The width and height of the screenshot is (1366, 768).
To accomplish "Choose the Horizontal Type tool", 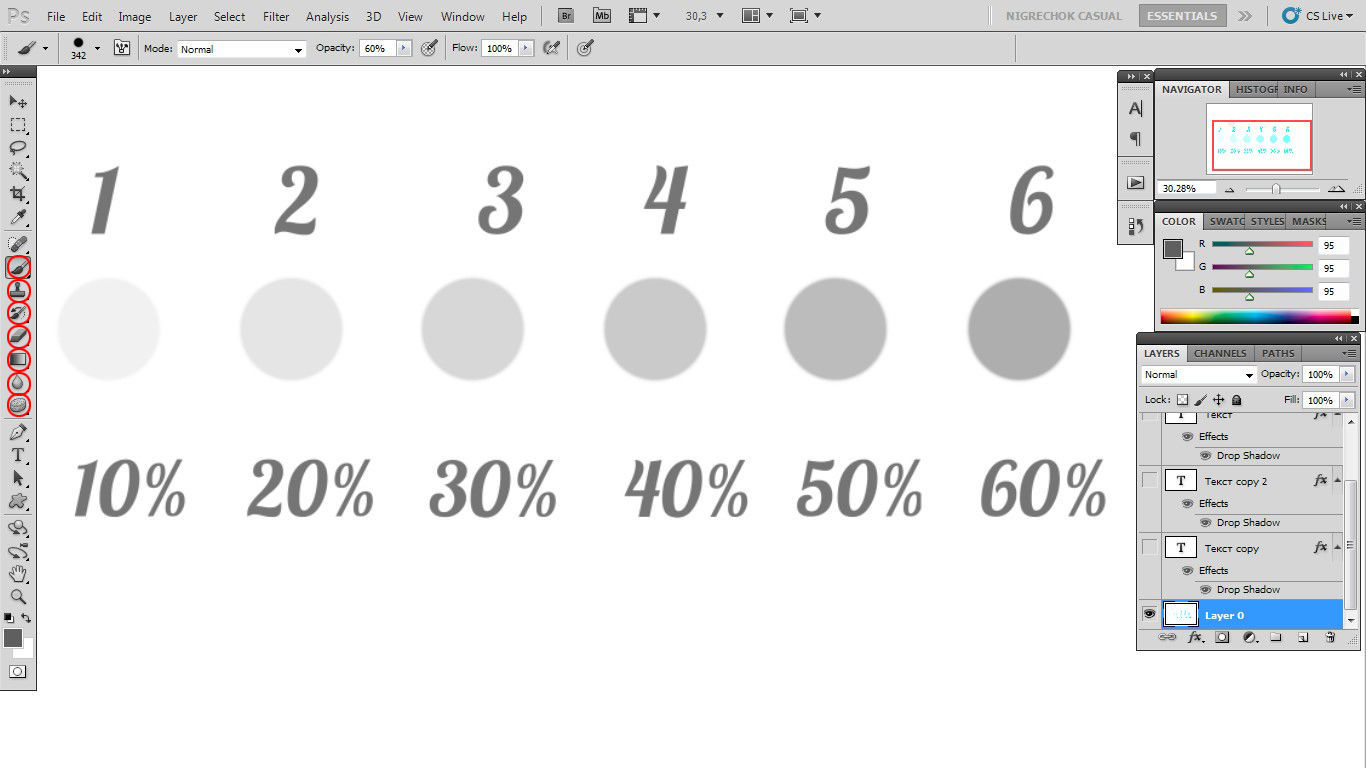I will 18,456.
